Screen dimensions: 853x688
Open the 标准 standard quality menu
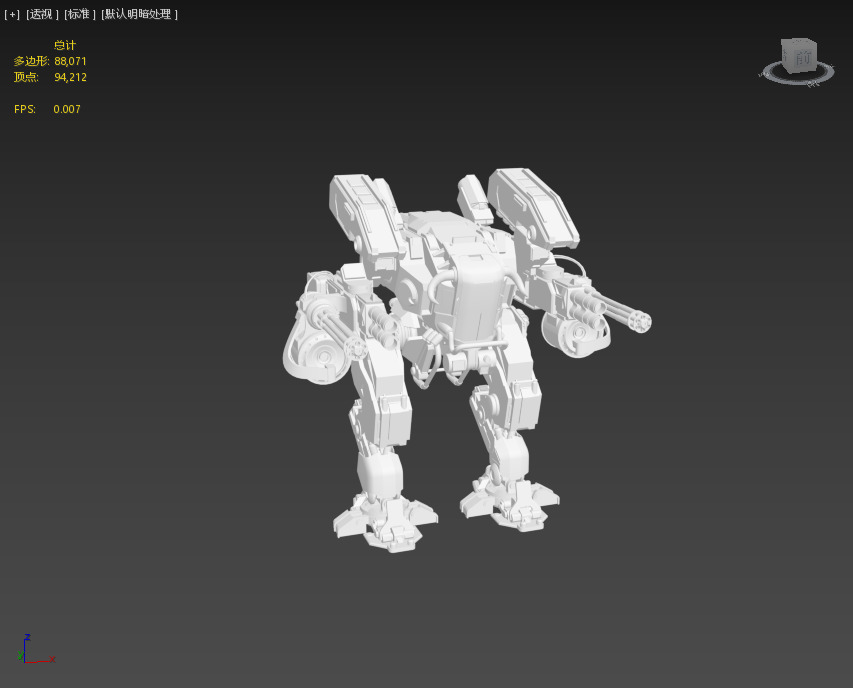[x=79, y=14]
